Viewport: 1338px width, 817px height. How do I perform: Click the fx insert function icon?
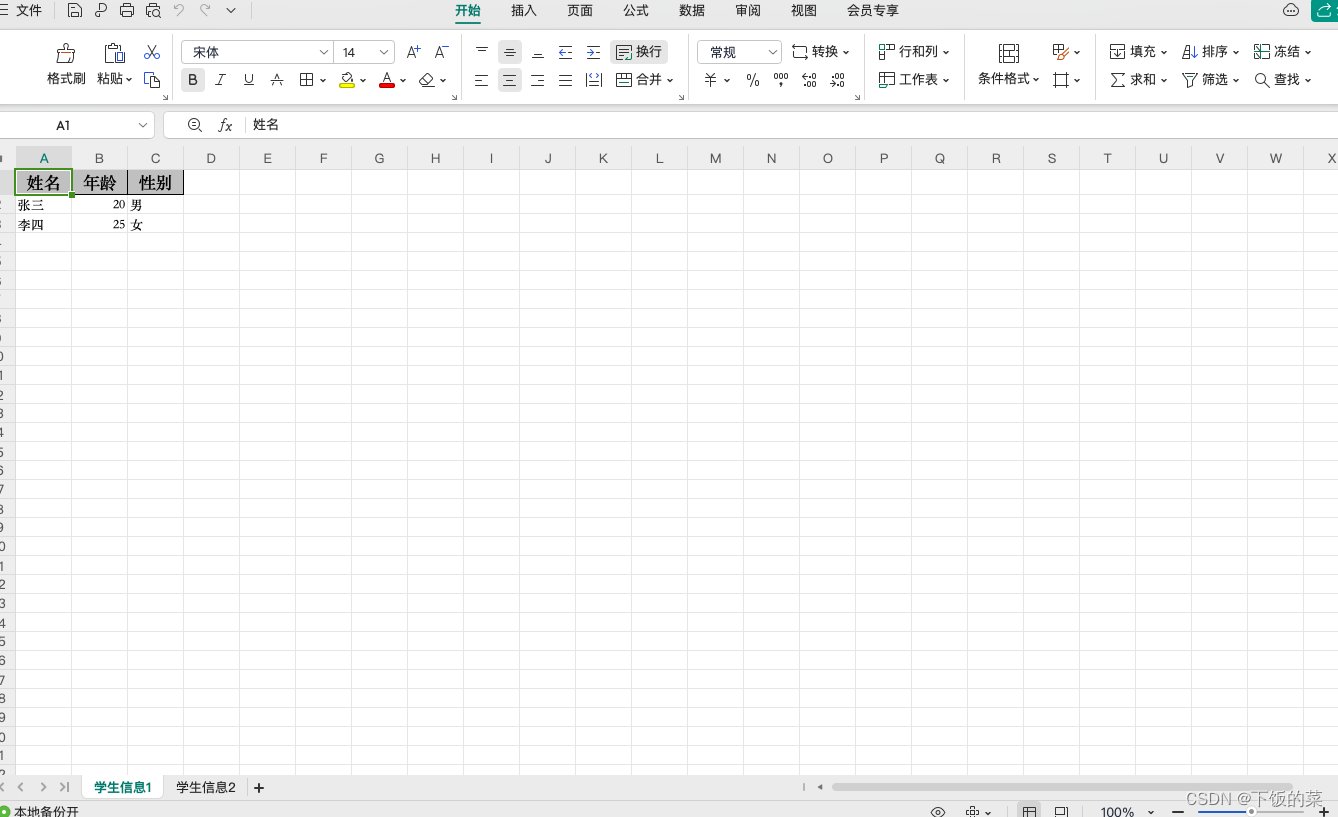(226, 125)
